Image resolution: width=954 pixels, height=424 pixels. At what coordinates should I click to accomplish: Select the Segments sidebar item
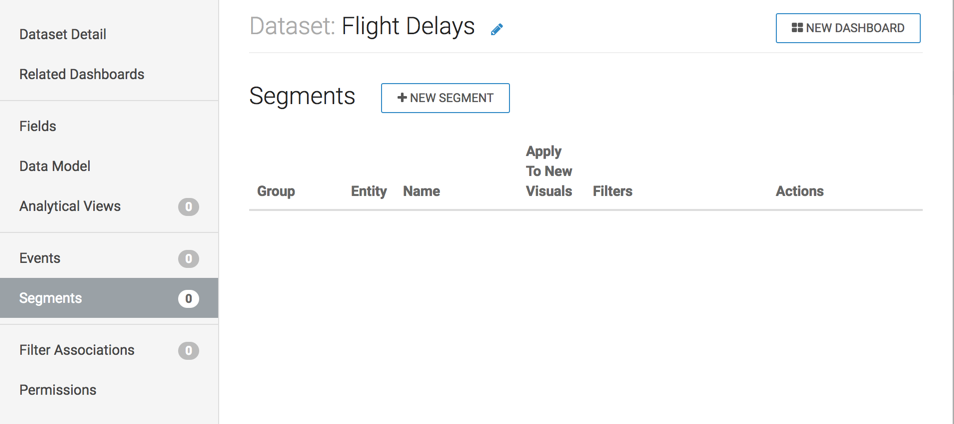coord(51,298)
